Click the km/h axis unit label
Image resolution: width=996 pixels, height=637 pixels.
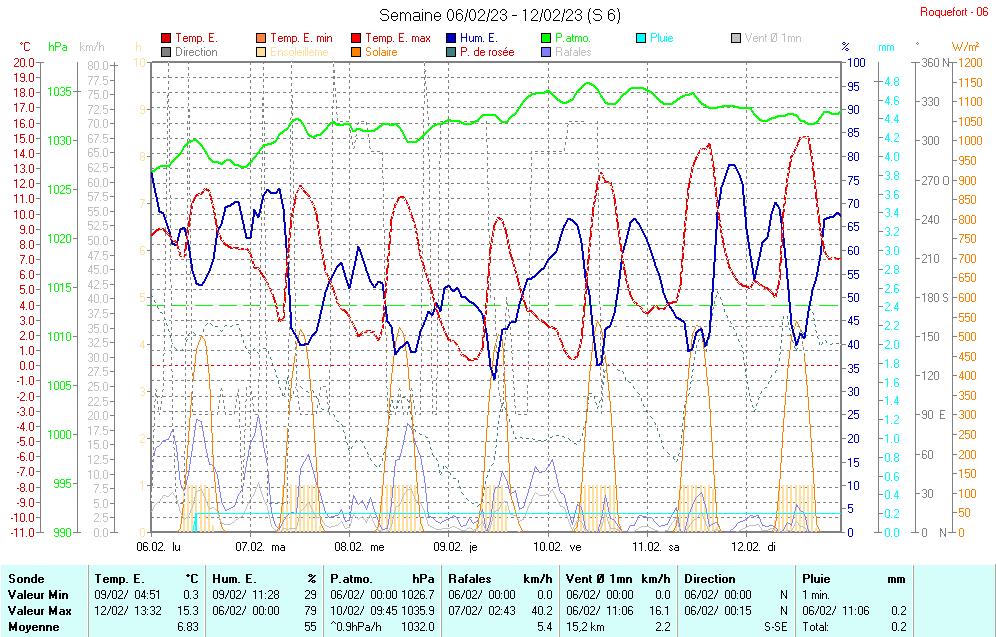coord(92,47)
